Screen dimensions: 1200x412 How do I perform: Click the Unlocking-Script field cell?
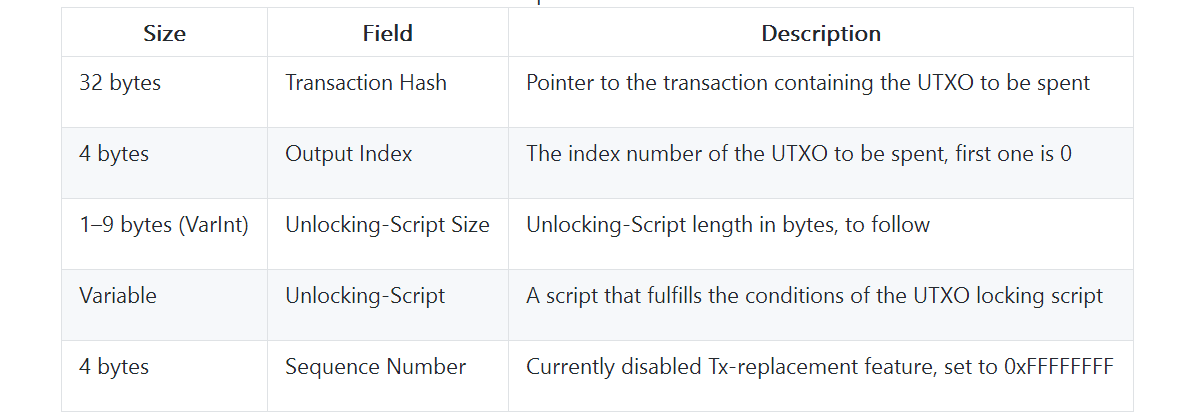click(365, 296)
